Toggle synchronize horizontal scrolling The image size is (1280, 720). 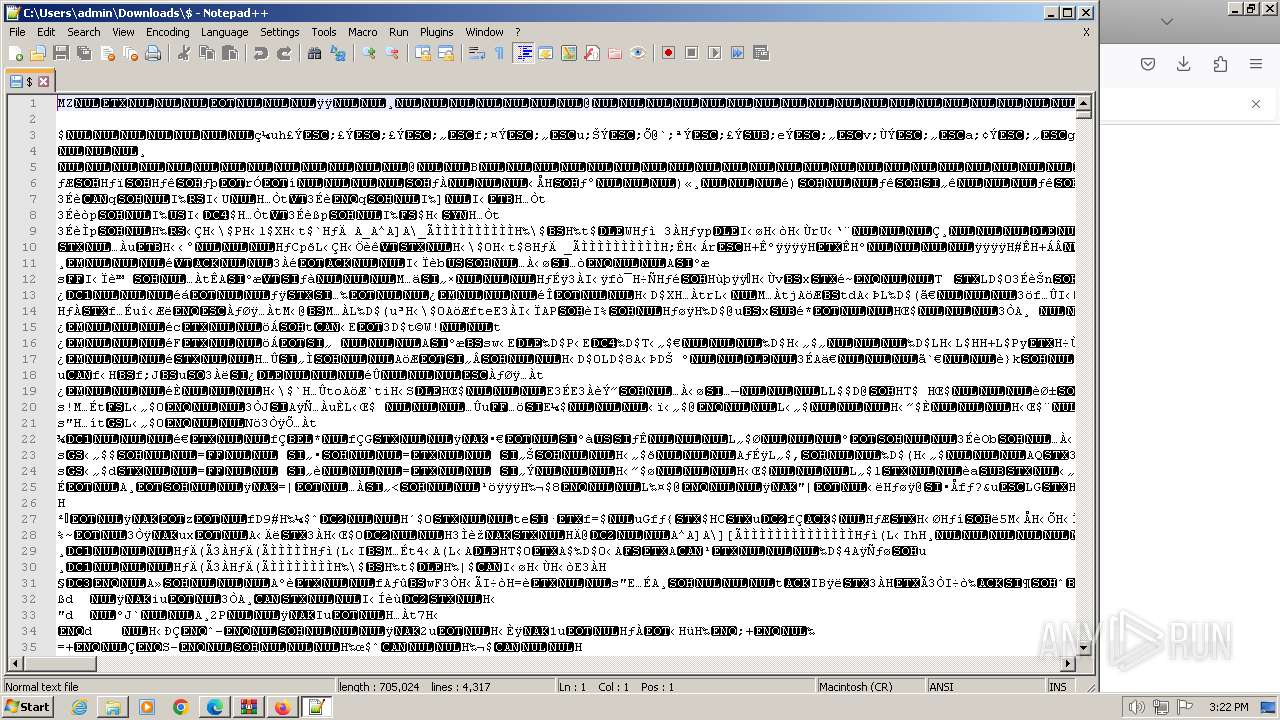pyautogui.click(x=446, y=53)
